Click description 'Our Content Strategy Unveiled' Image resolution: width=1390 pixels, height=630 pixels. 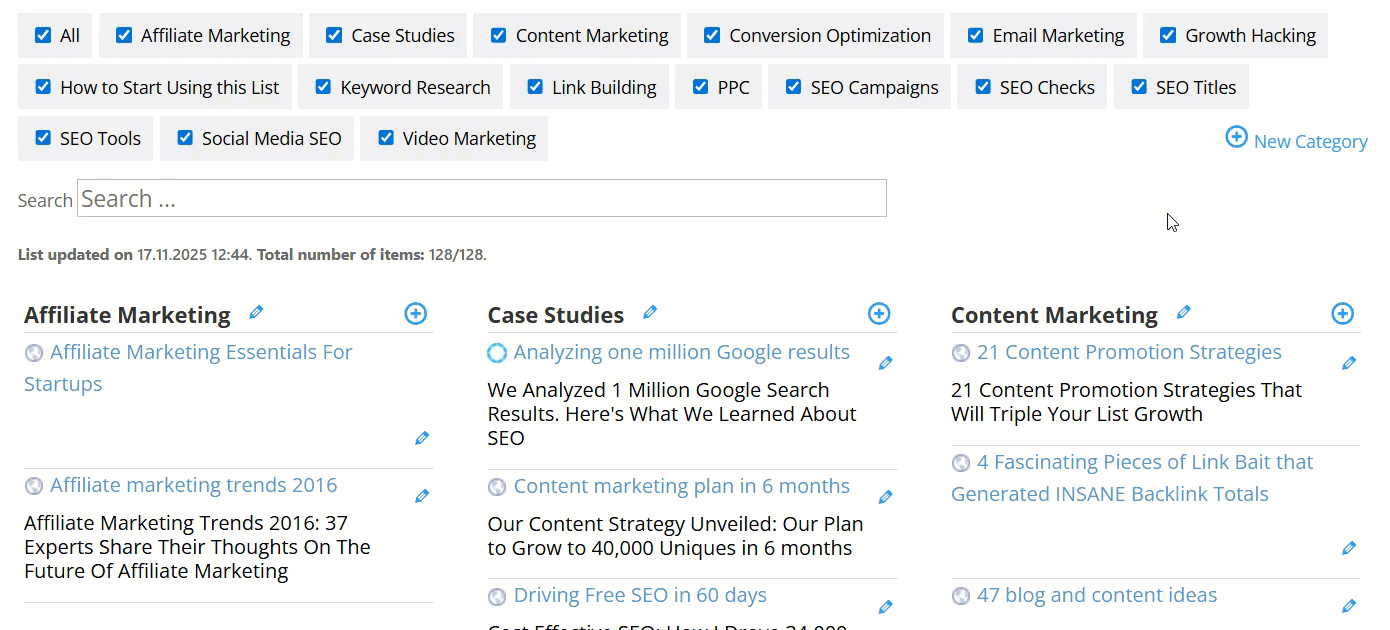pyautogui.click(x=675, y=536)
